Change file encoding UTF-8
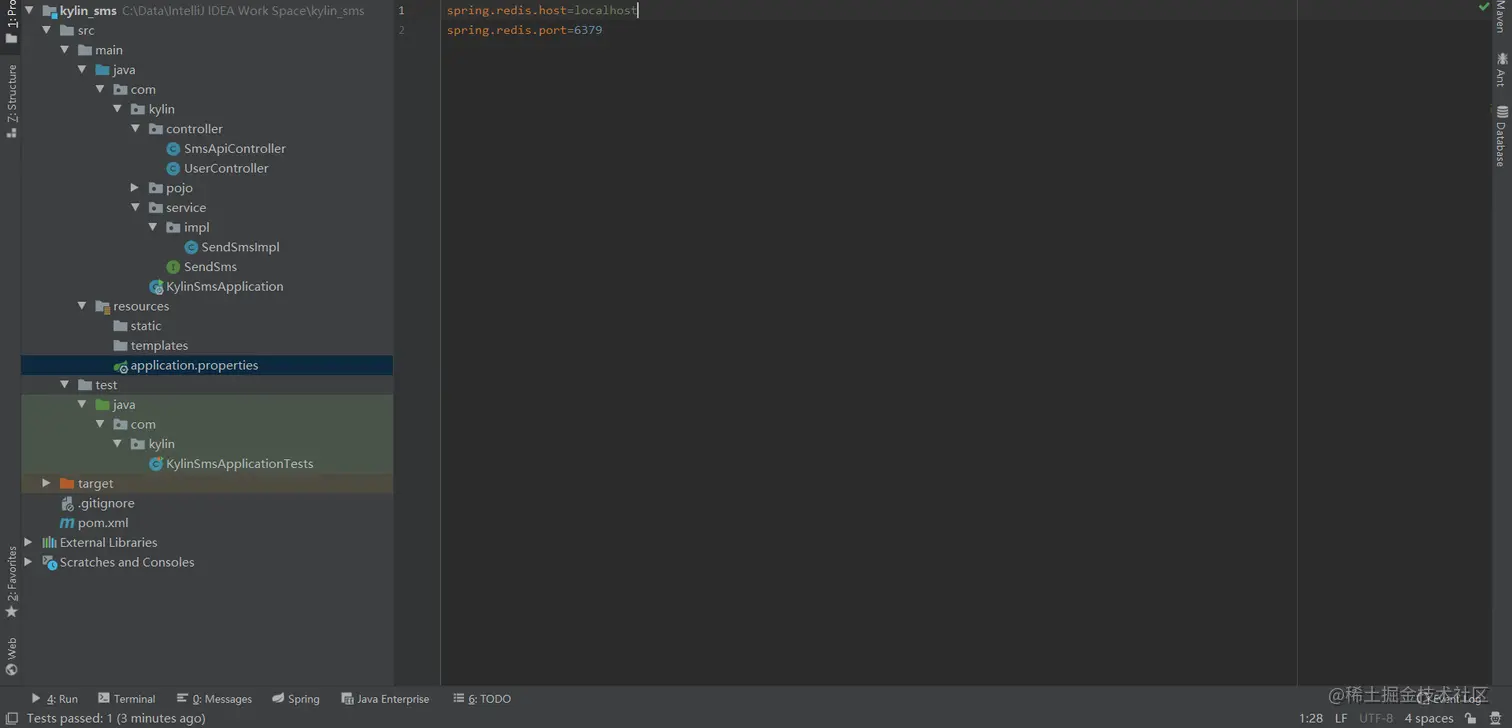The height and width of the screenshot is (728, 1512). (1376, 718)
